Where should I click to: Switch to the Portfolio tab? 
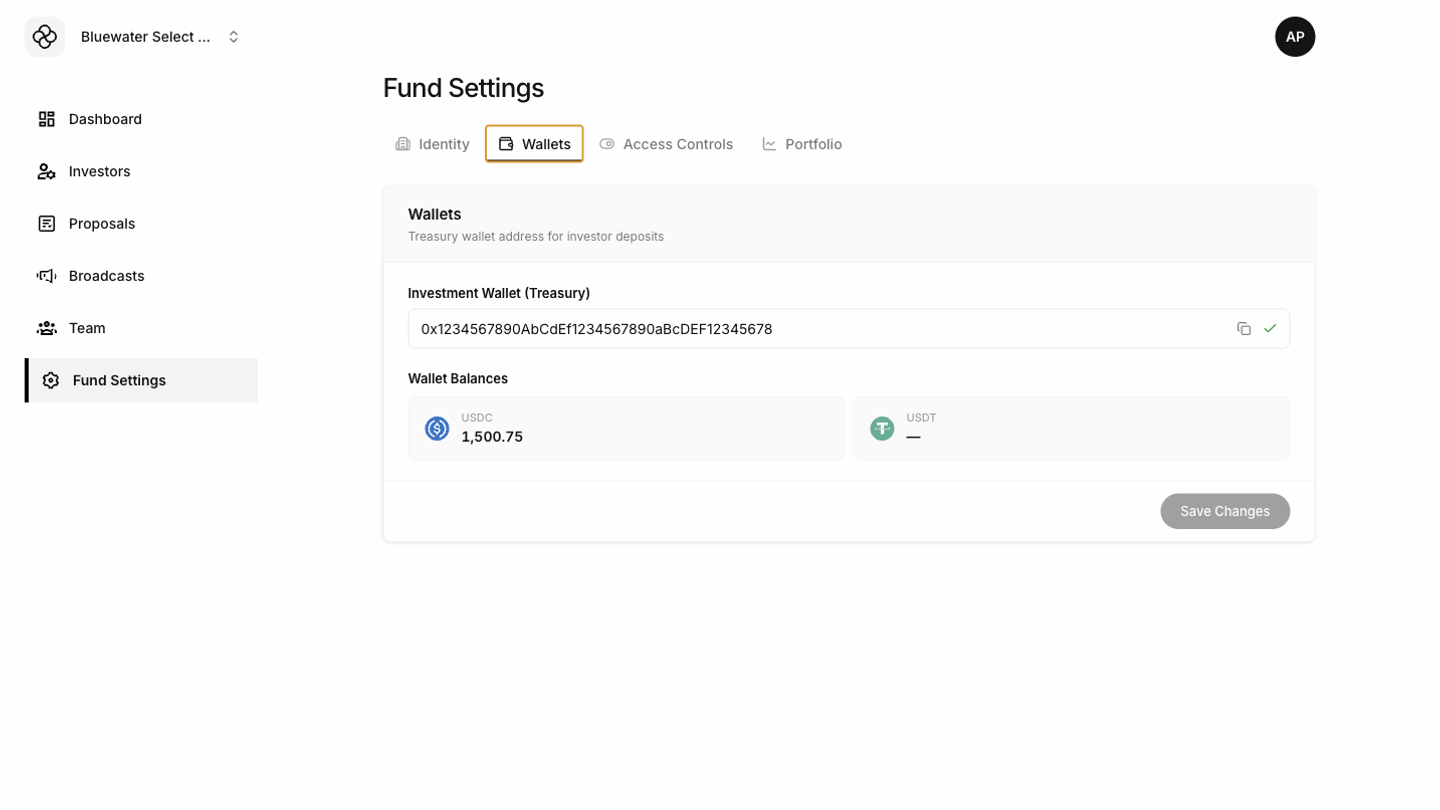pyautogui.click(x=802, y=144)
